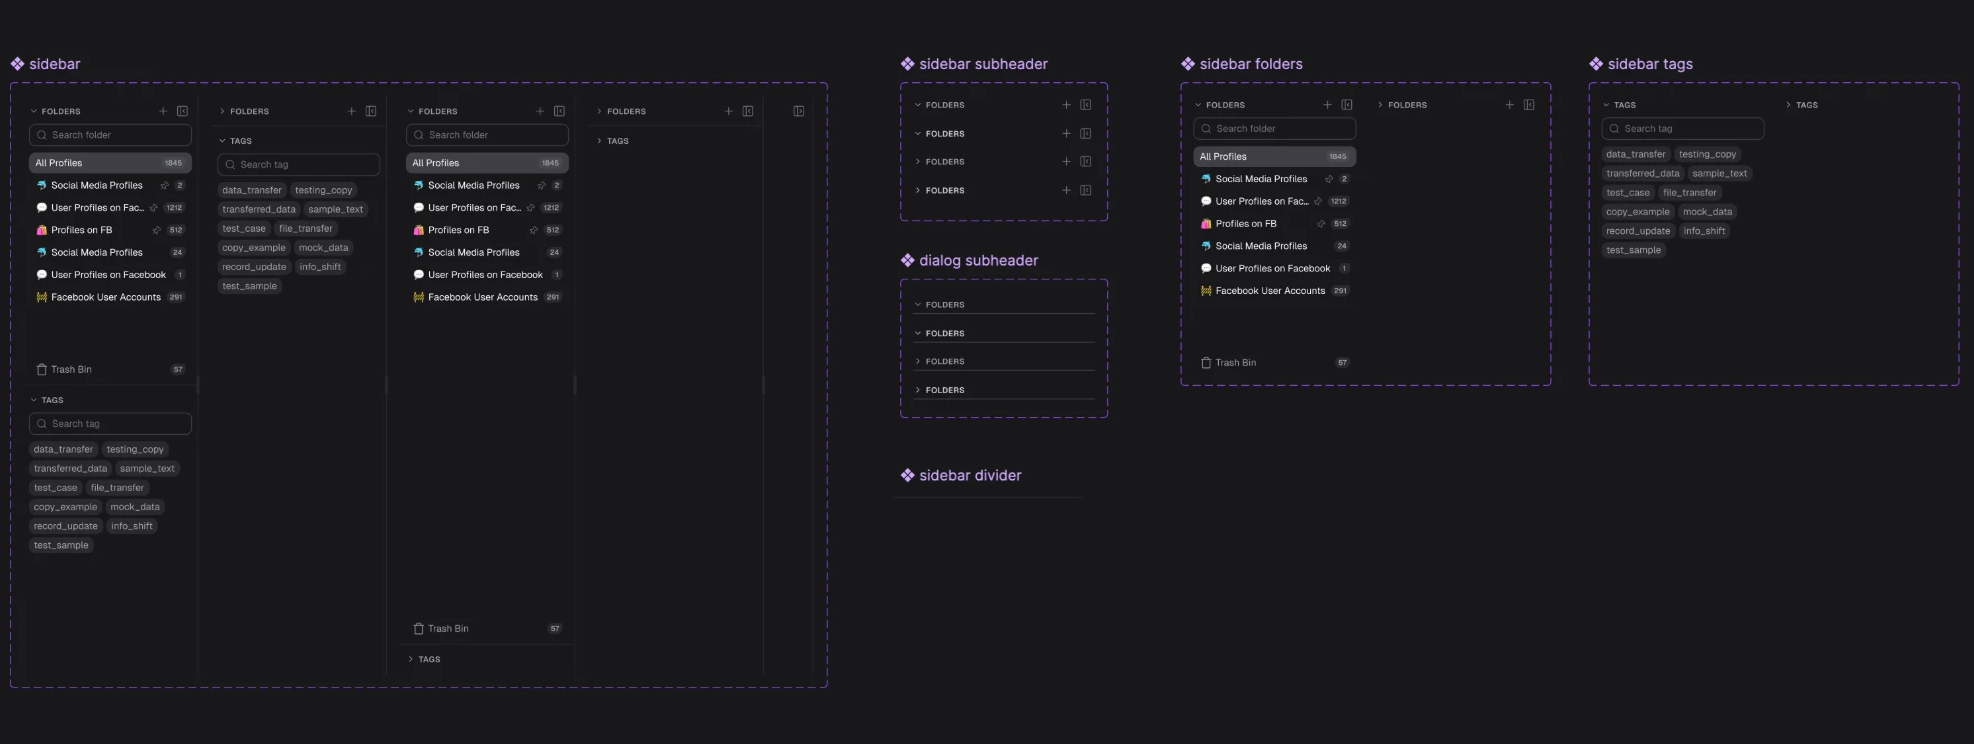Collapse expanded FOLDERS chevron in sidebar folders component
This screenshot has height=744, width=1974.
coord(1198,105)
